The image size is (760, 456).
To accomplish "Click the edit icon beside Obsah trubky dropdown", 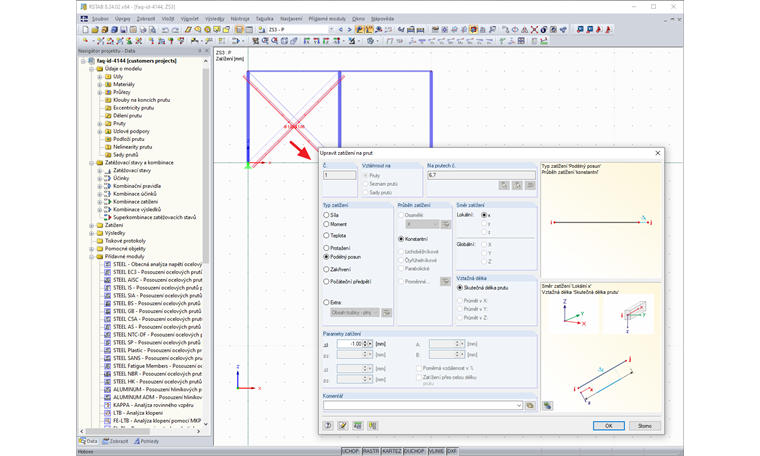I will [x=386, y=313].
